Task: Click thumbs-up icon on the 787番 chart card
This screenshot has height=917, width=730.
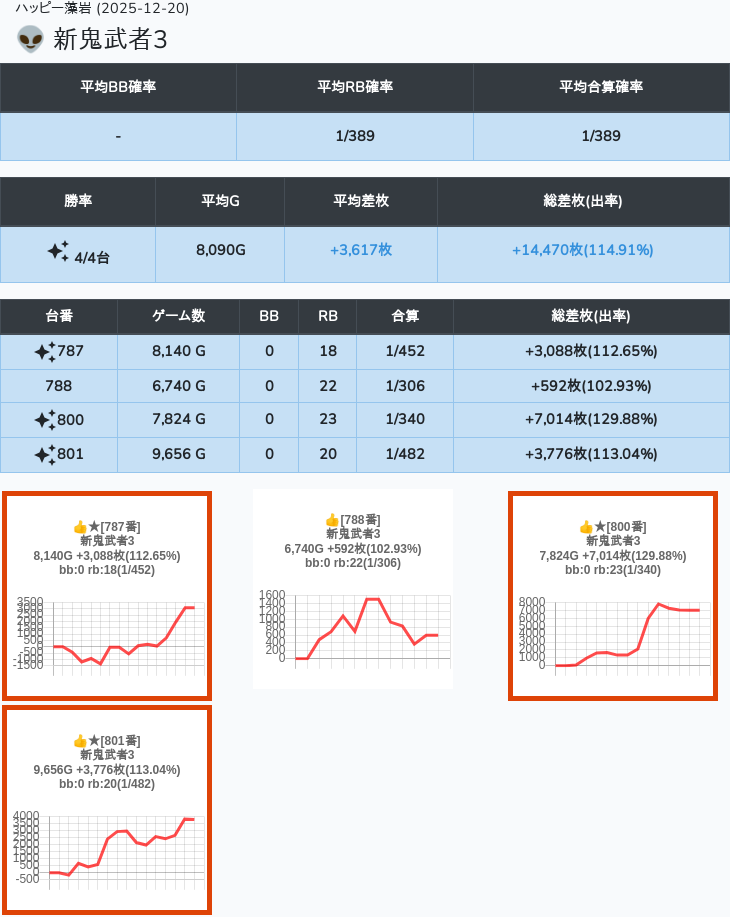Action: coord(80,527)
